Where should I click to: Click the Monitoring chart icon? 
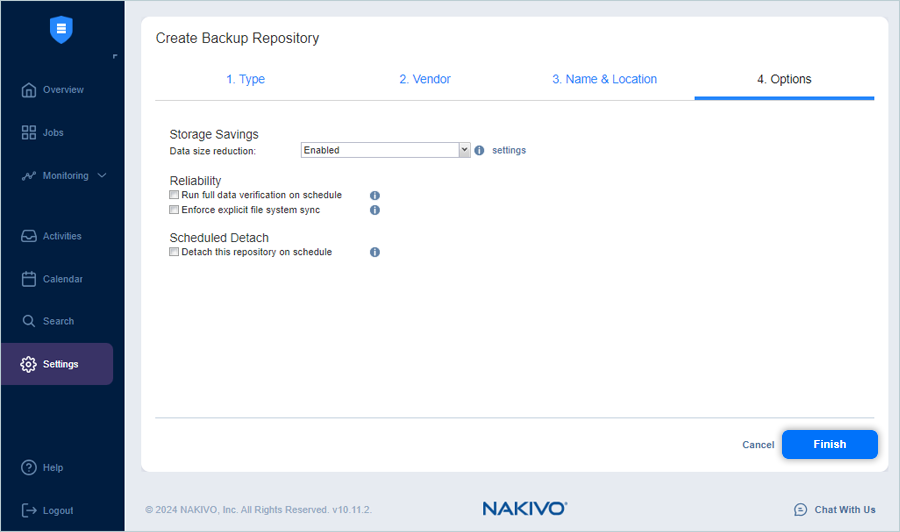pos(29,176)
